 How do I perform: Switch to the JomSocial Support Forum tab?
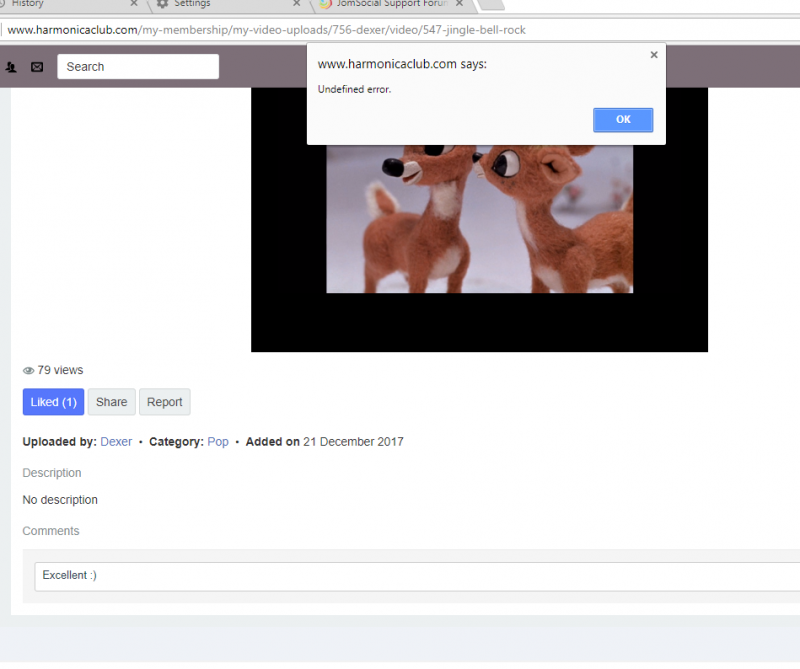(x=392, y=4)
